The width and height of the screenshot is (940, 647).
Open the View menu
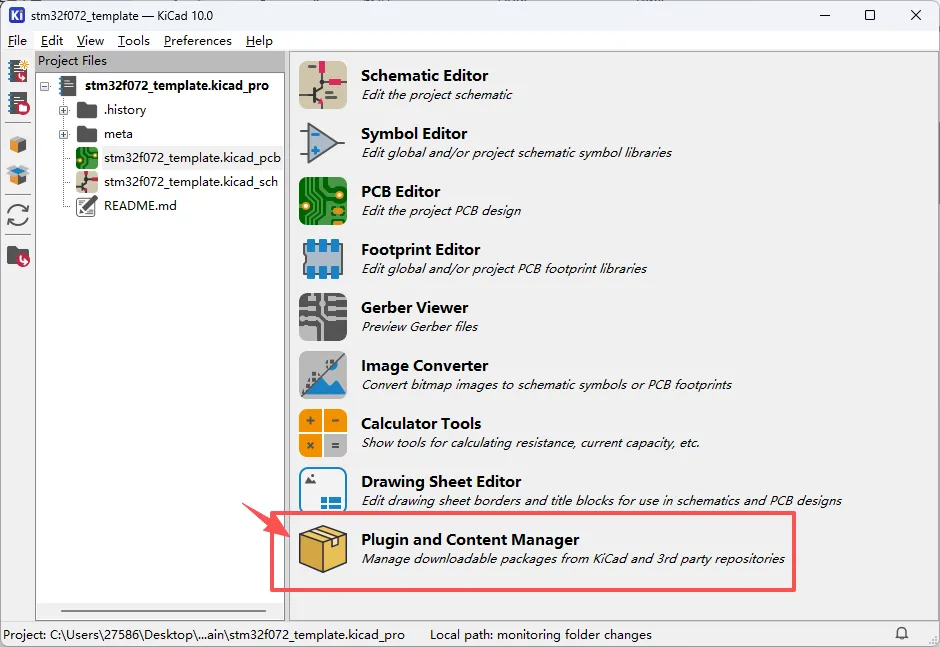[90, 41]
